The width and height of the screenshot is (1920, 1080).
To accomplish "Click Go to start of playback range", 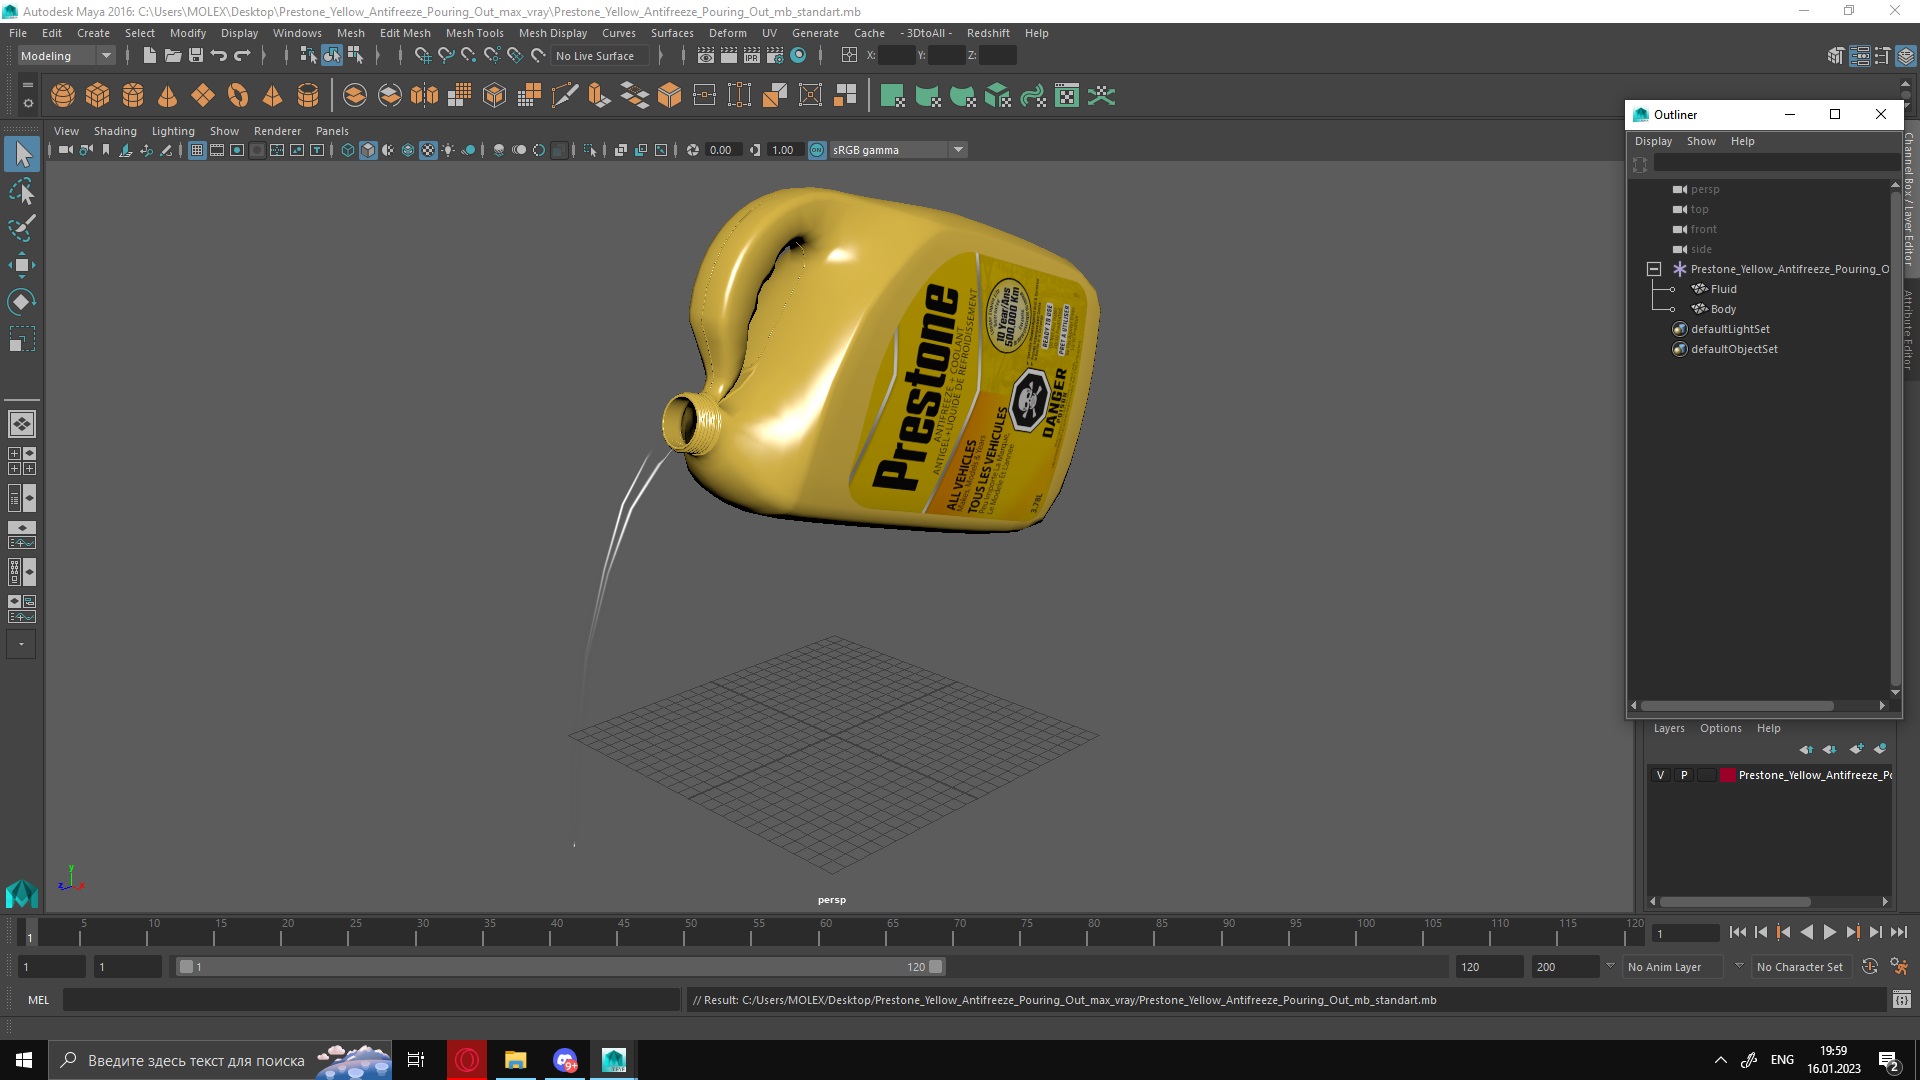I will point(1737,932).
